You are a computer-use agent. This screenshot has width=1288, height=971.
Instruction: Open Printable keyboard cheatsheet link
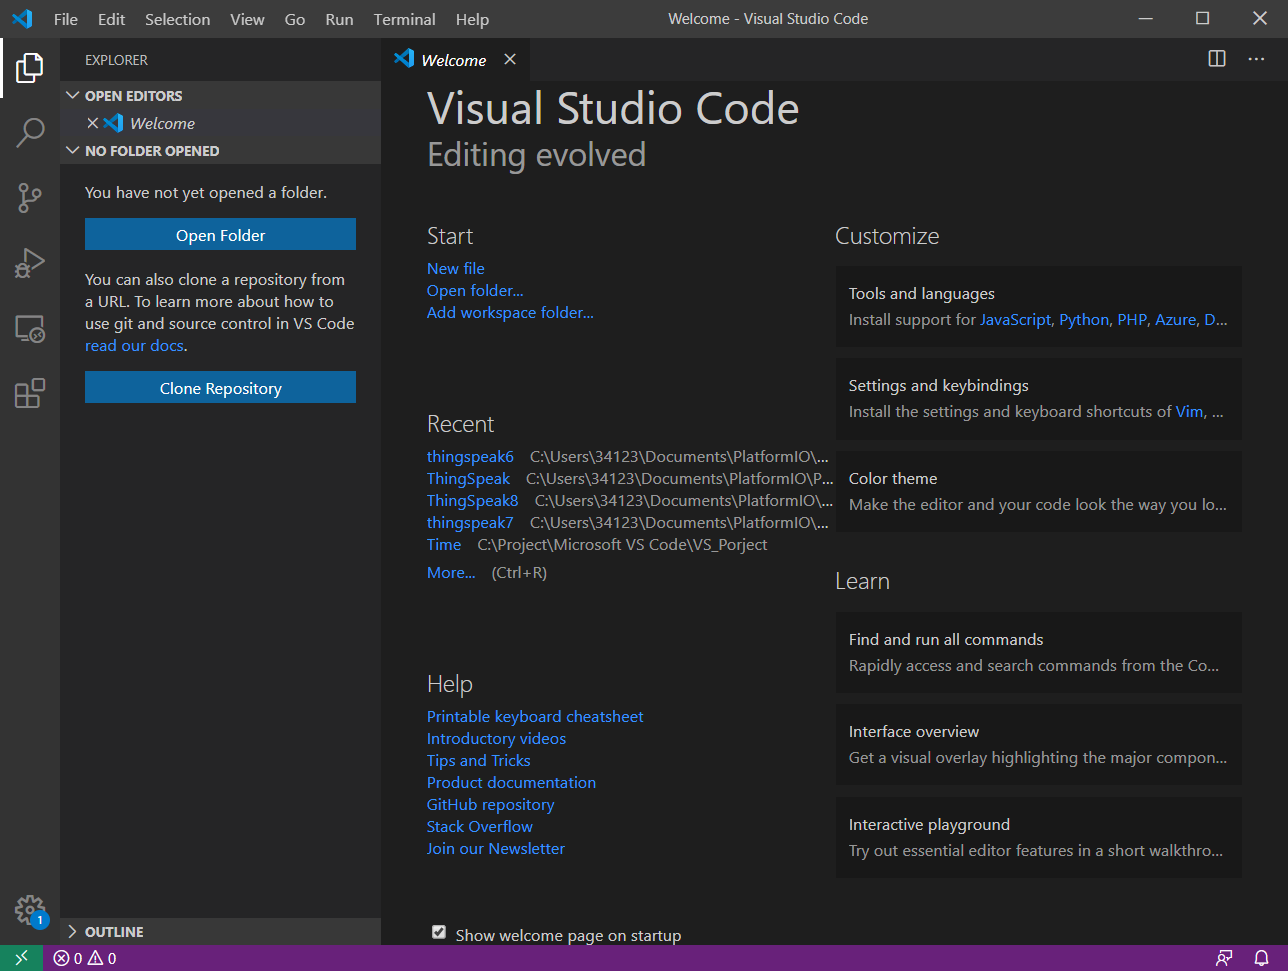click(535, 716)
